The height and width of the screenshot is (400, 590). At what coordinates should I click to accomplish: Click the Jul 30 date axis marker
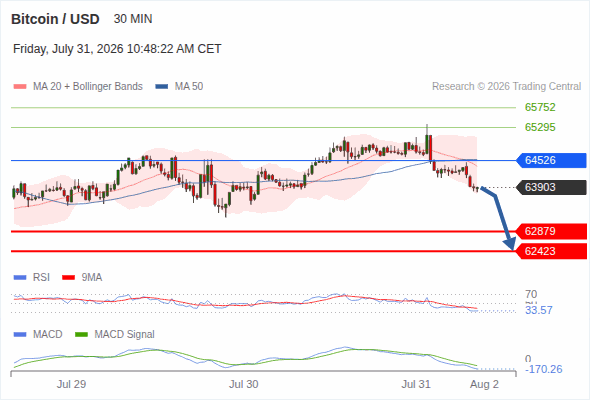[243, 384]
